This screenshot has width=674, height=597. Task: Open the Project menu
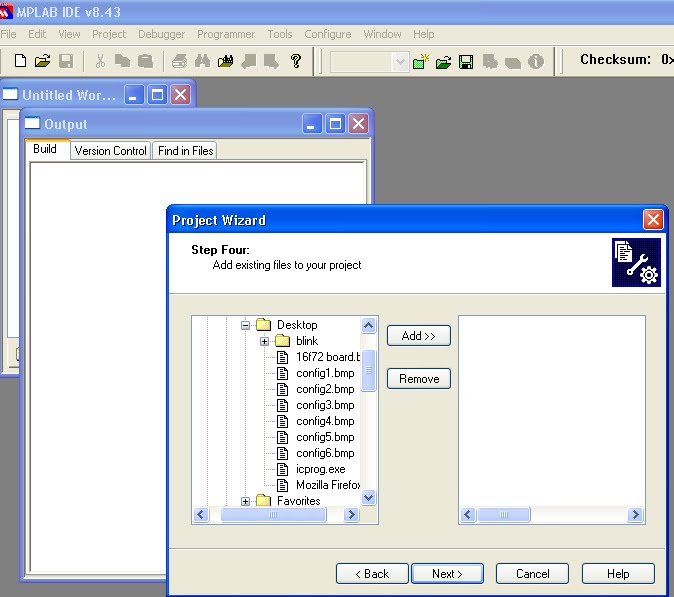click(x=109, y=34)
